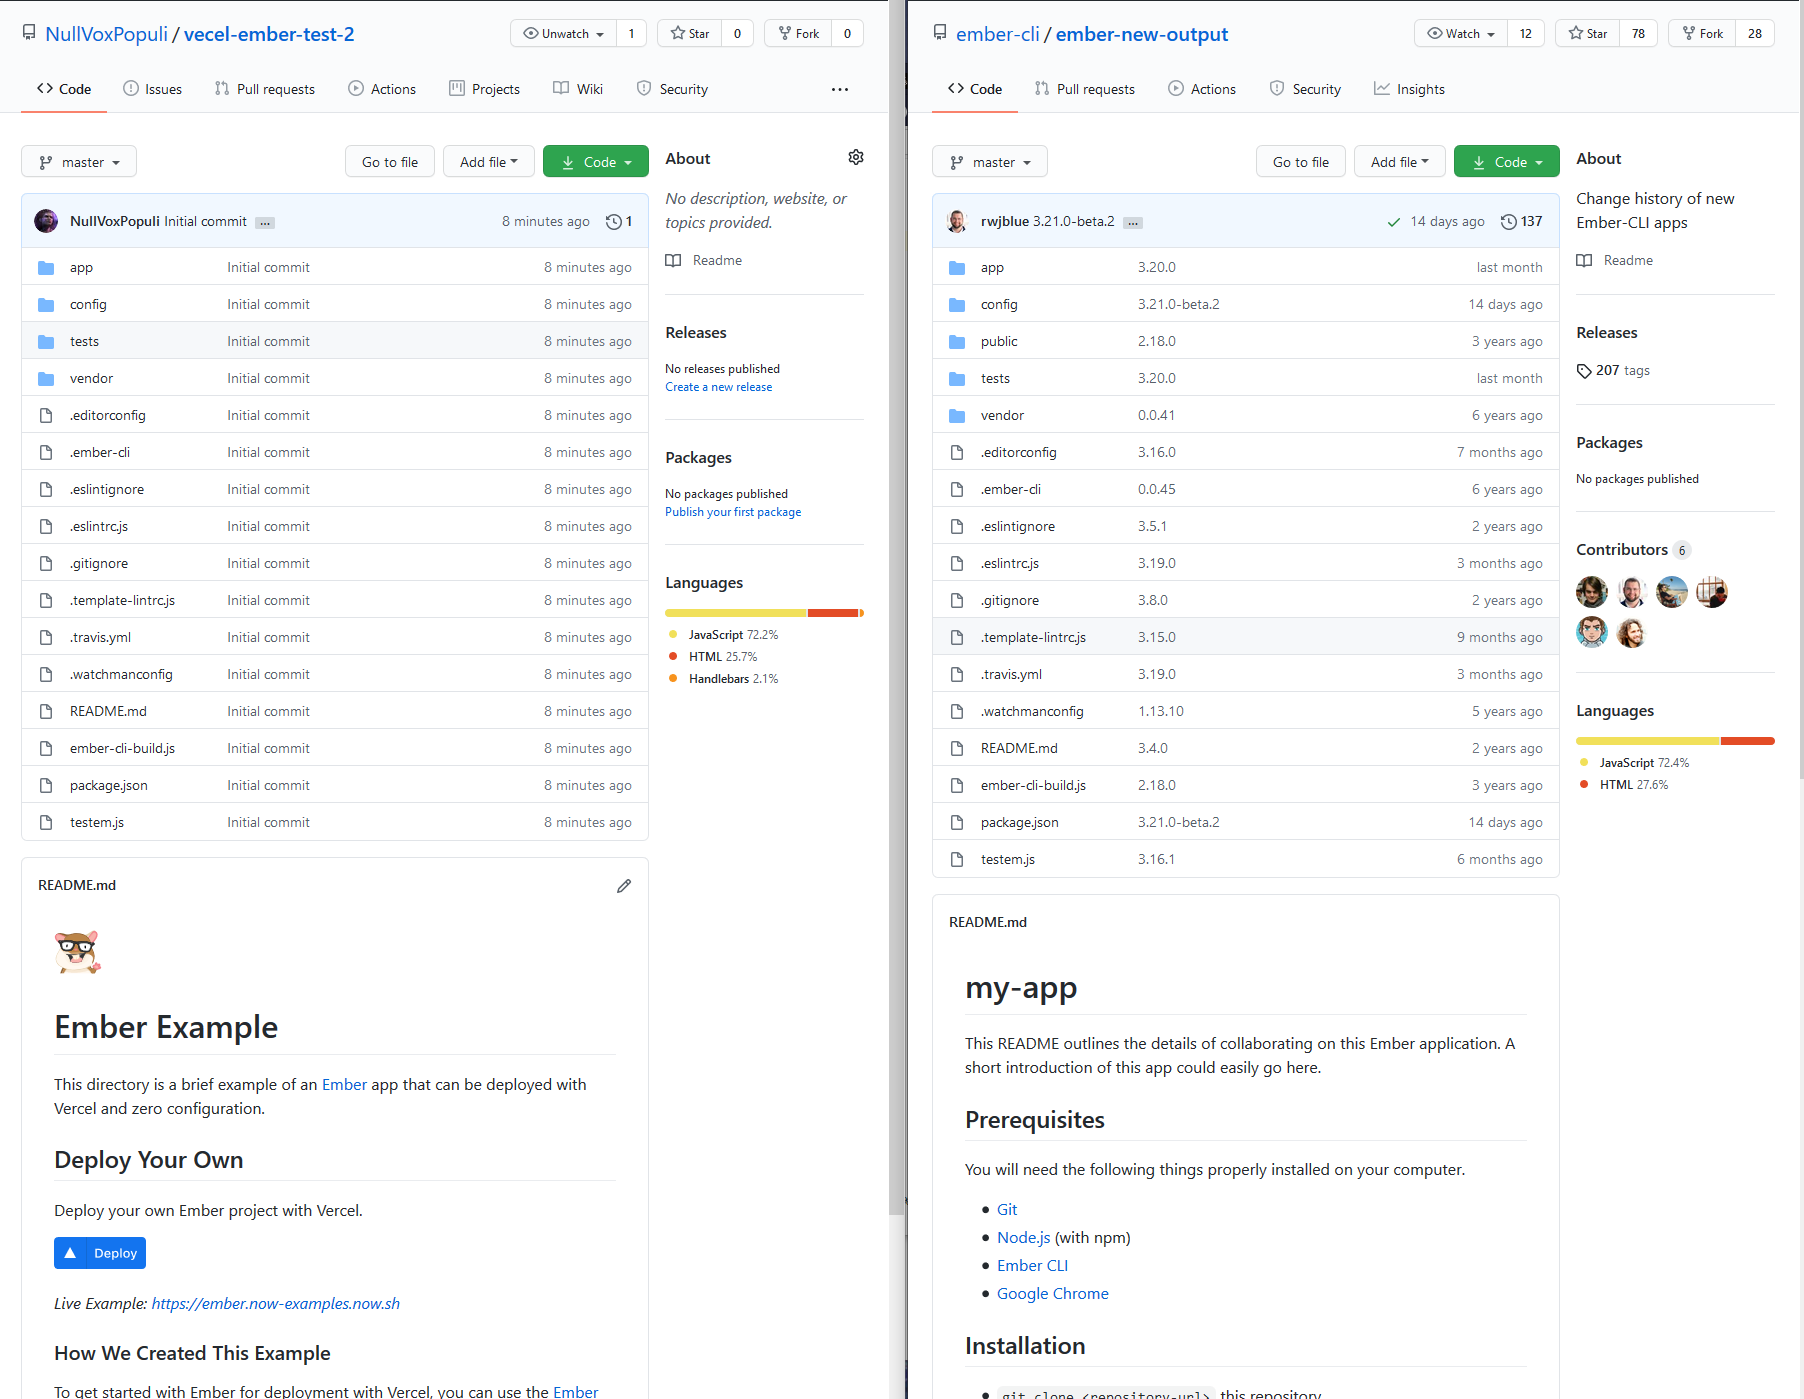Screen dimensions: 1804x1399
Task: Open .travis.yml file in left repo
Action: tap(100, 637)
